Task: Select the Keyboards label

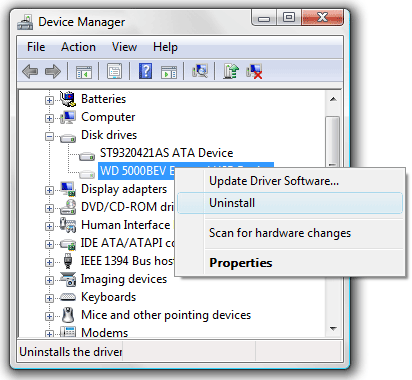Action: [x=108, y=297]
